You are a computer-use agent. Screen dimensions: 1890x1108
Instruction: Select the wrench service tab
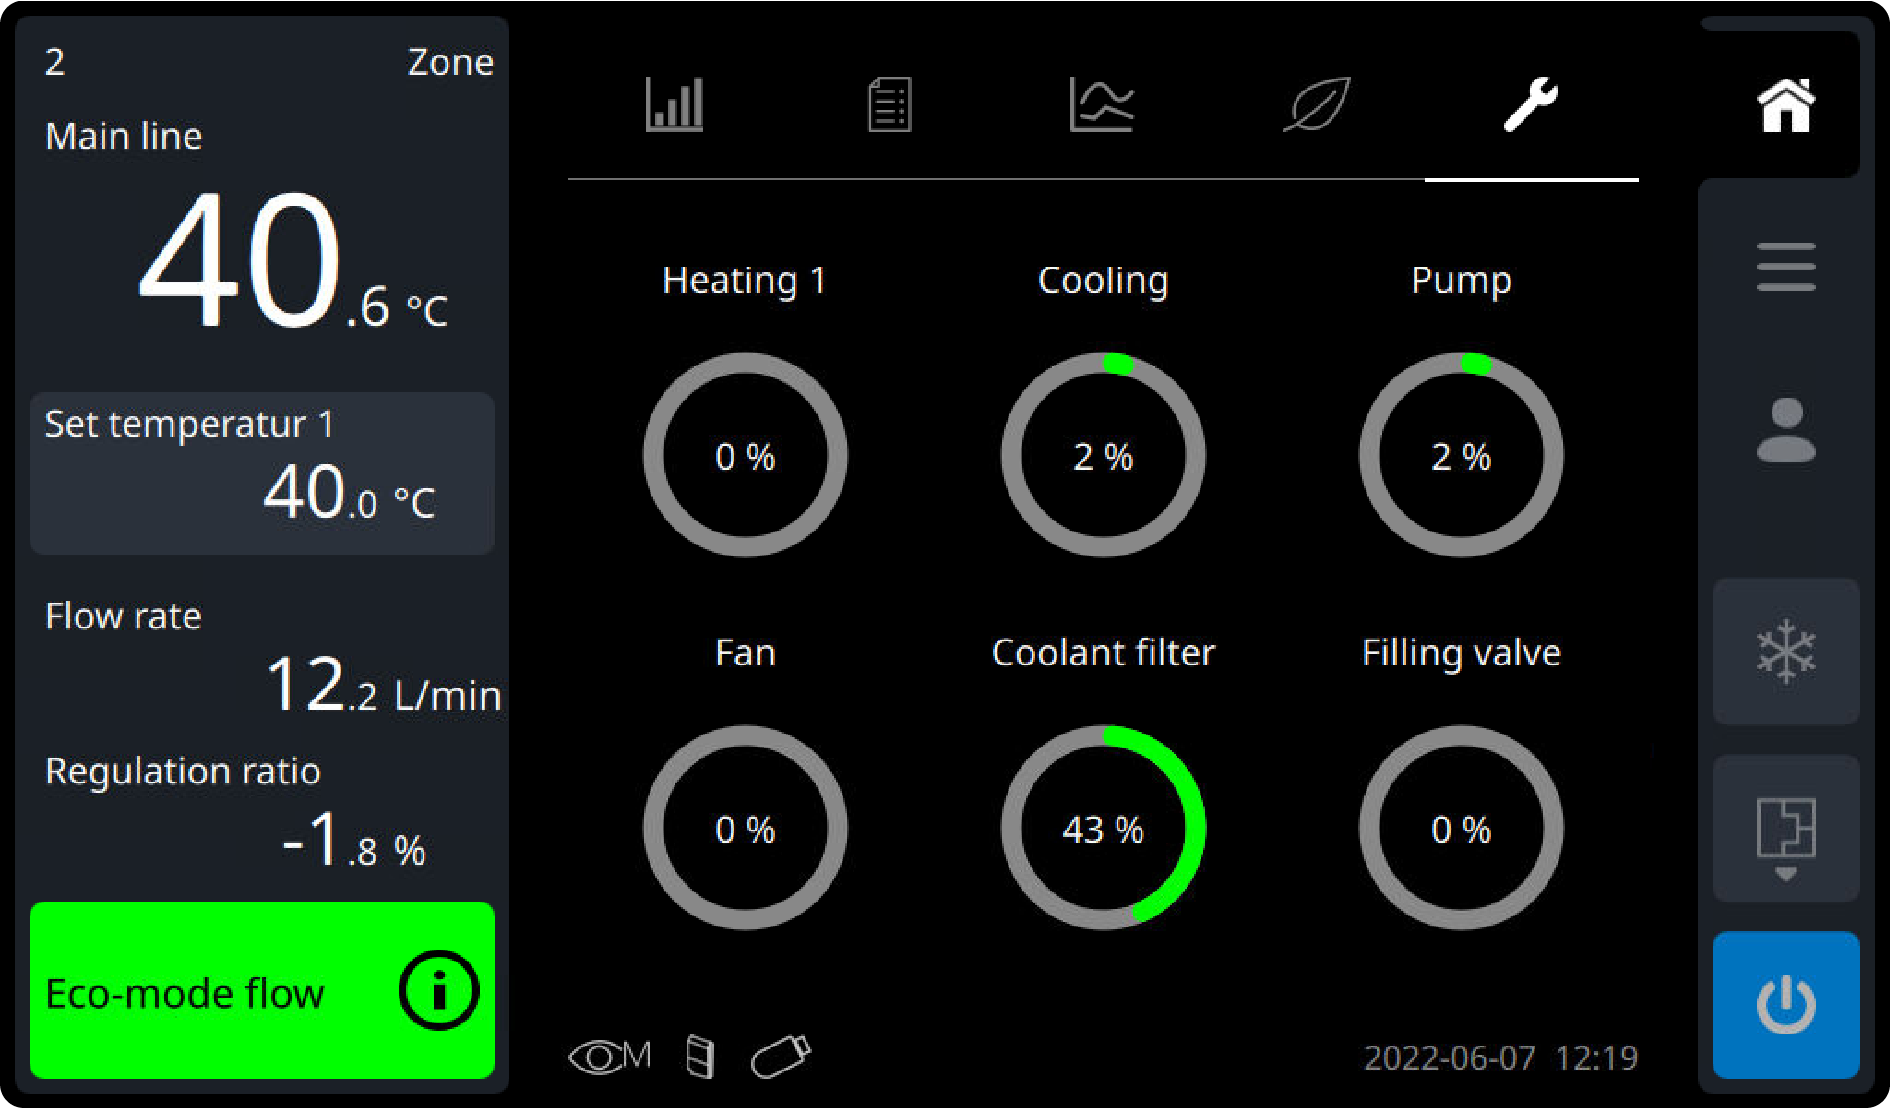click(x=1531, y=105)
